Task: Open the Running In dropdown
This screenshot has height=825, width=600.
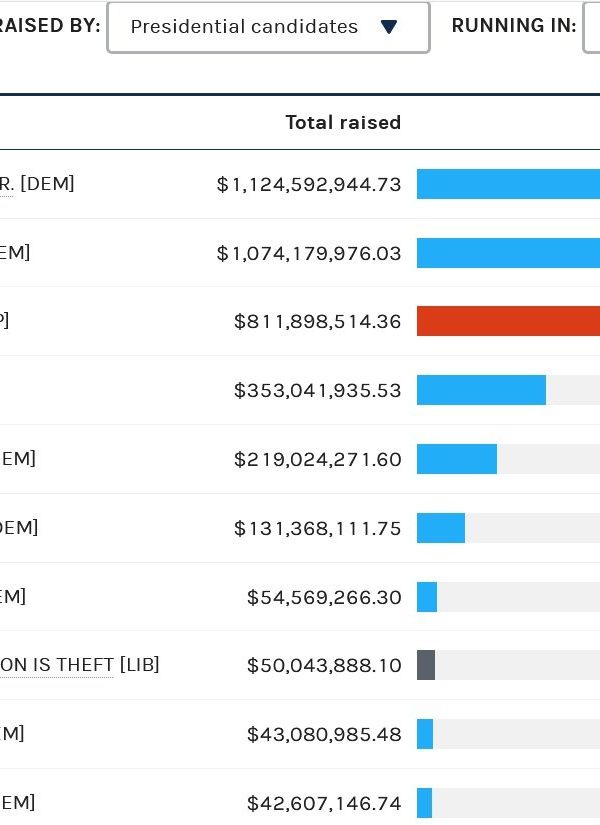Action: click(592, 27)
